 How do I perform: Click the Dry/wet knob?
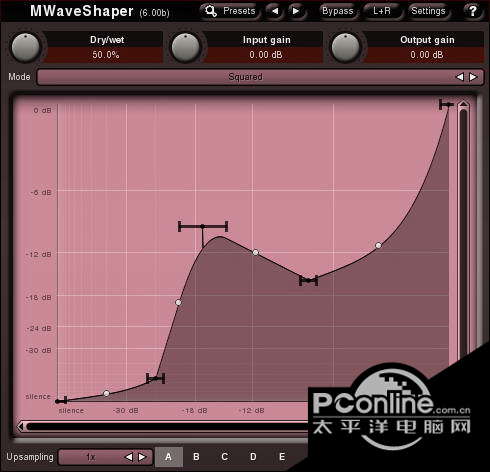(x=26, y=48)
